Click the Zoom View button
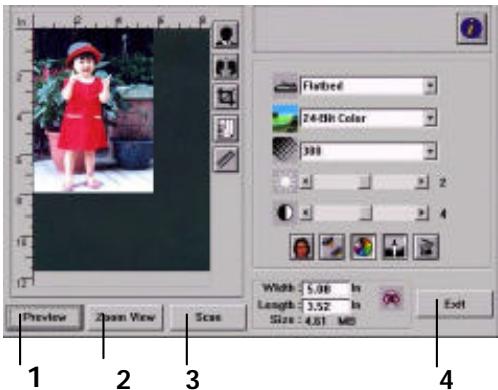 click(125, 317)
